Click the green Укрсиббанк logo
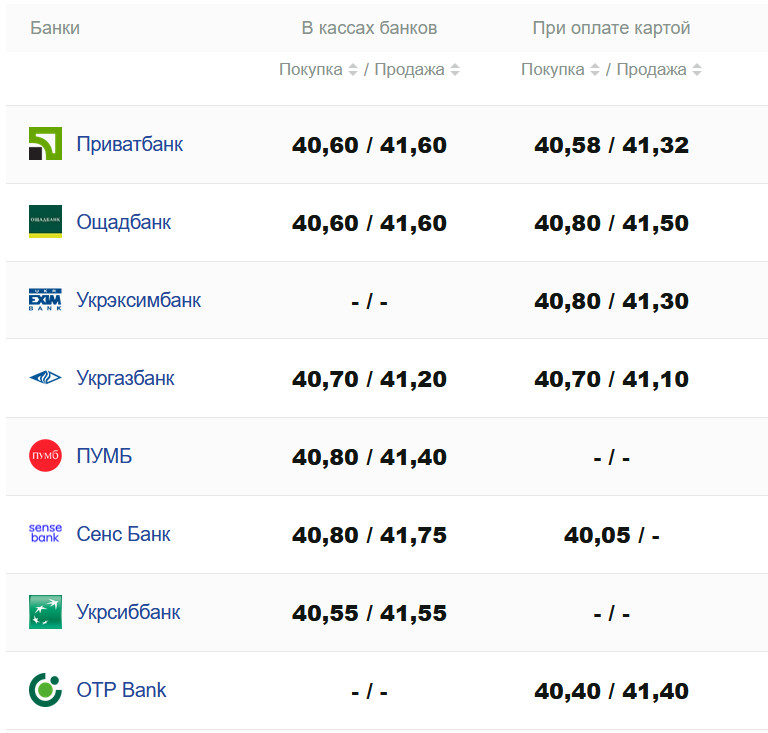Image resolution: width=768 pixels, height=733 pixels. [x=45, y=612]
